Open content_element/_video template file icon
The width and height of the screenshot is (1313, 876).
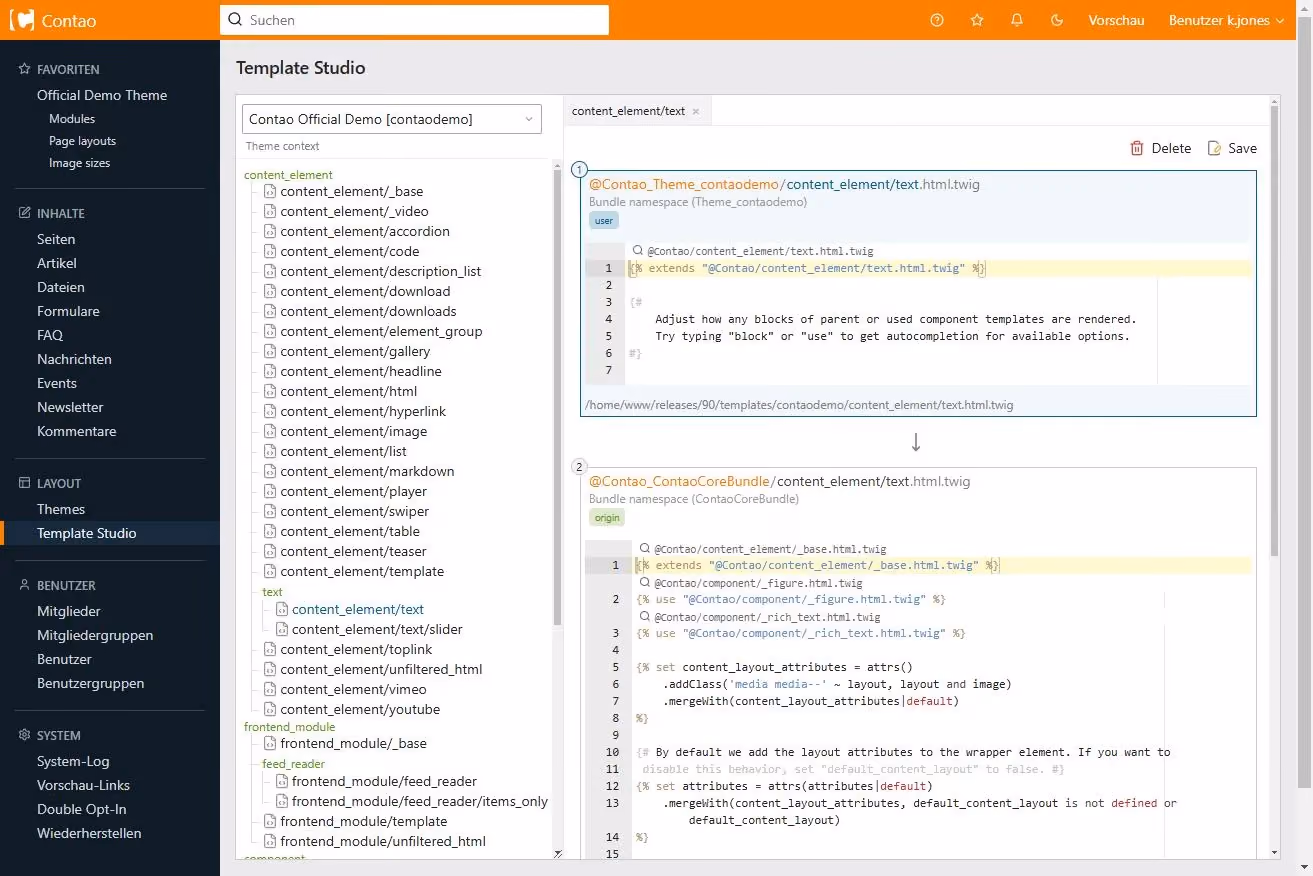pyautogui.click(x=270, y=211)
